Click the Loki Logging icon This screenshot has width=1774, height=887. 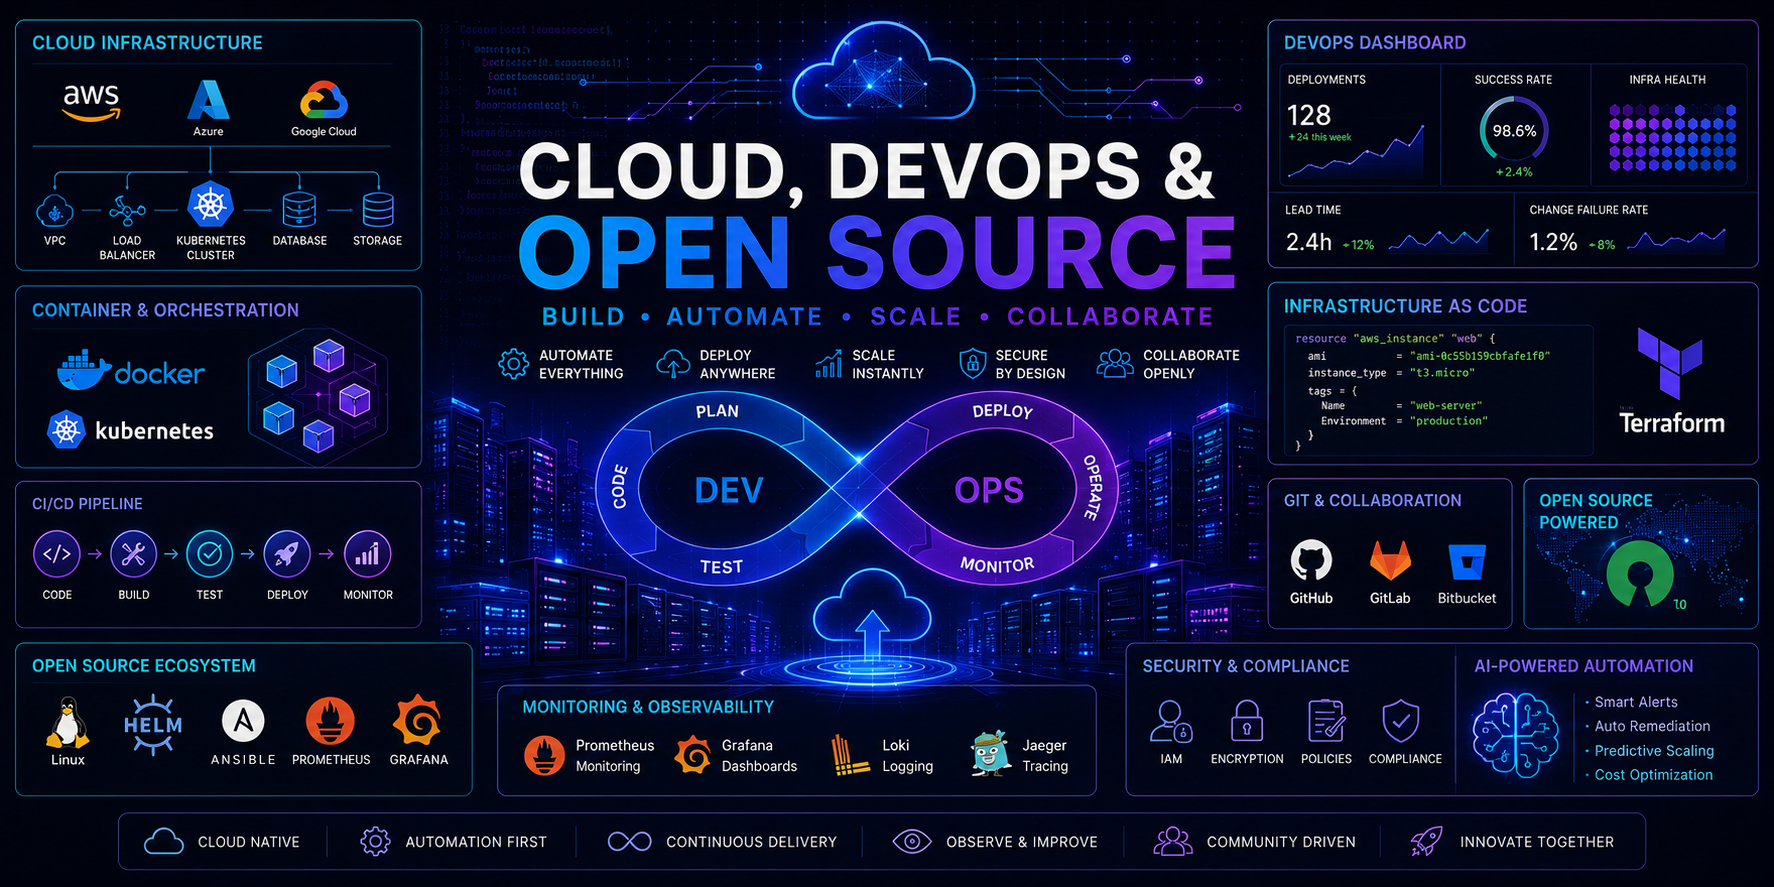coord(851,755)
